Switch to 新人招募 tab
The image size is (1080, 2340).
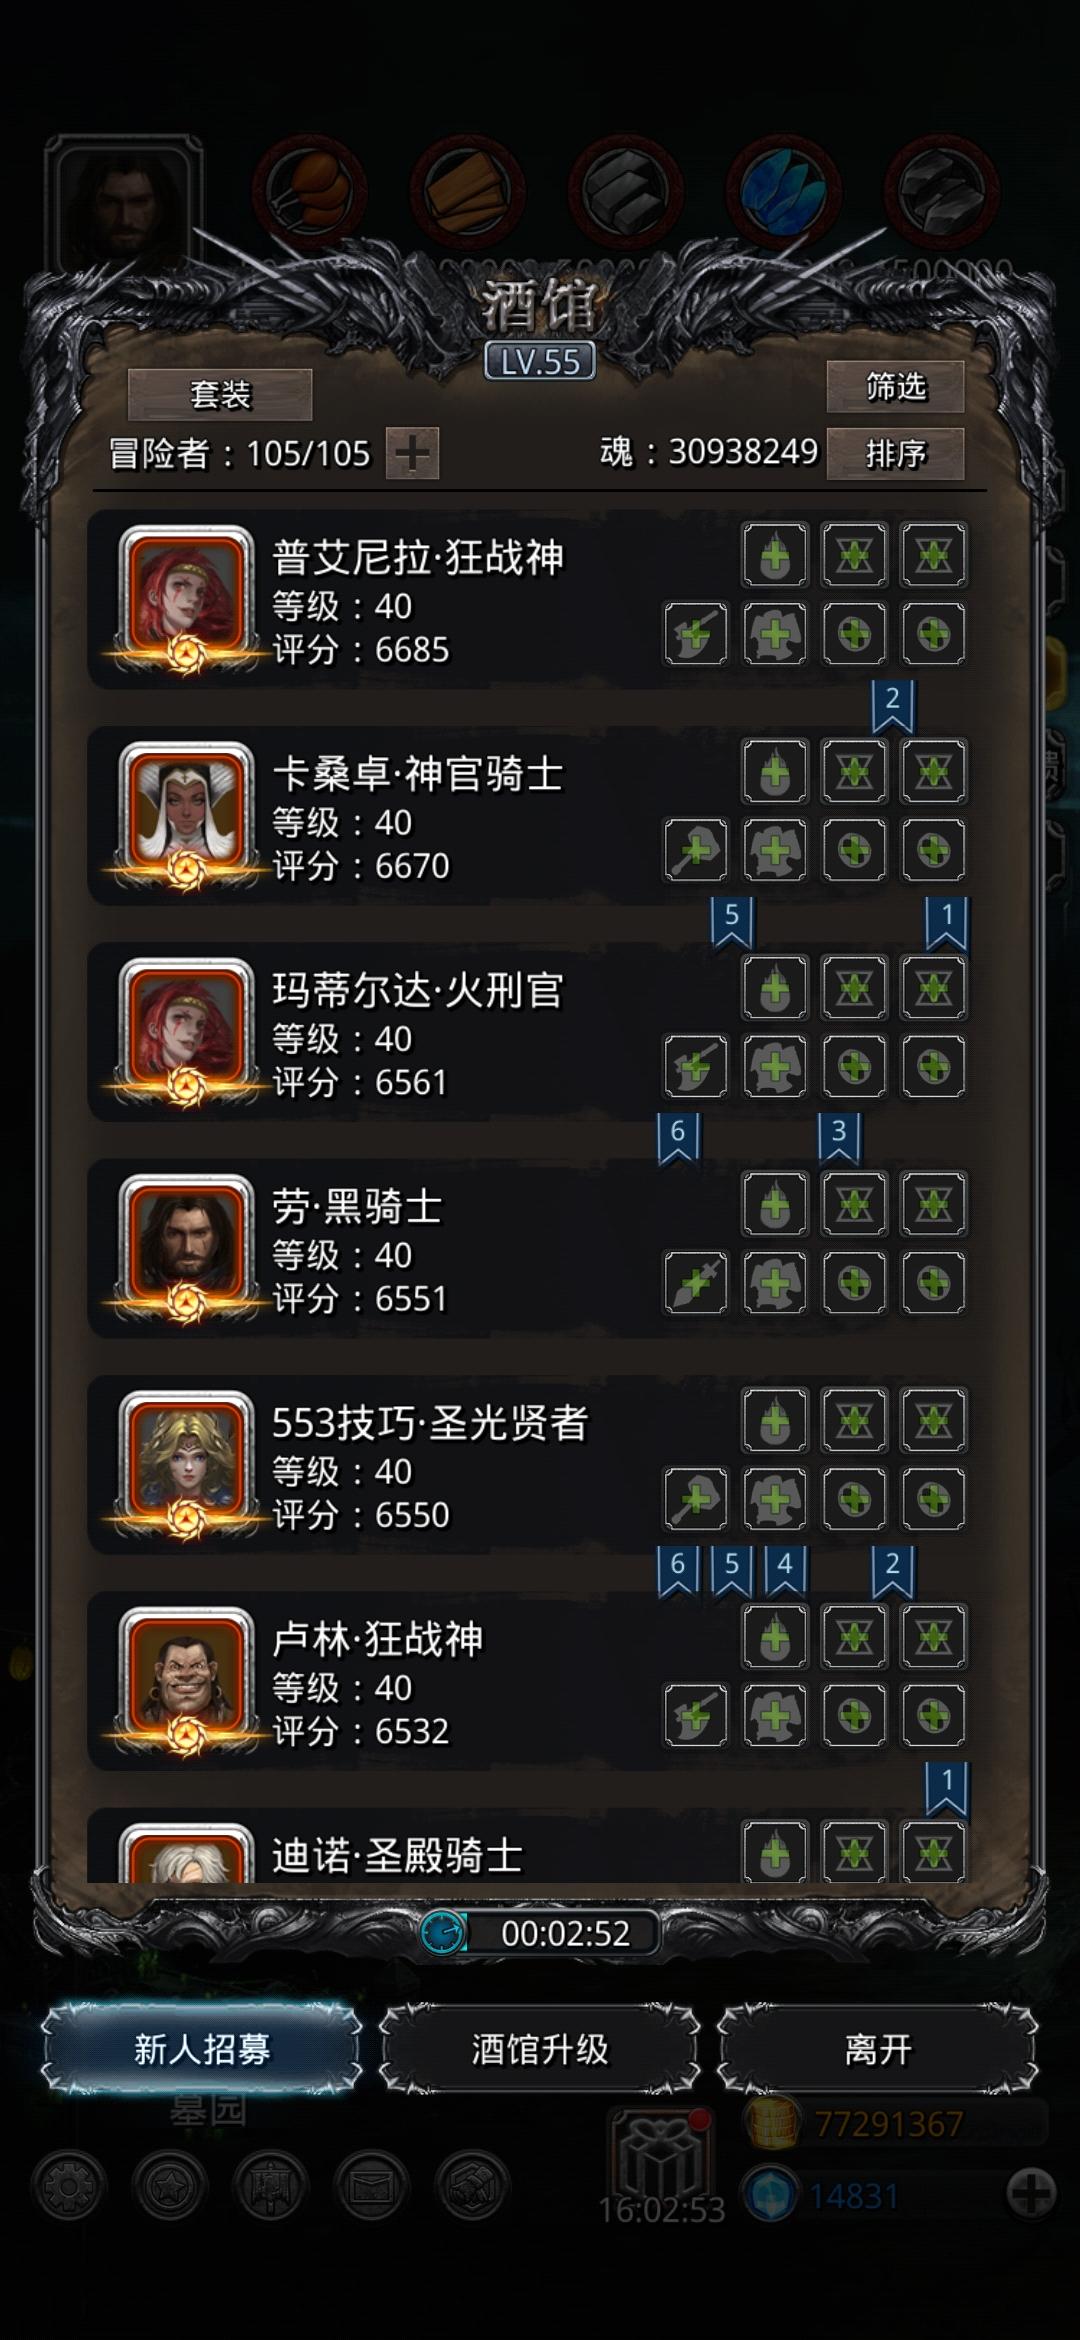(201, 2049)
